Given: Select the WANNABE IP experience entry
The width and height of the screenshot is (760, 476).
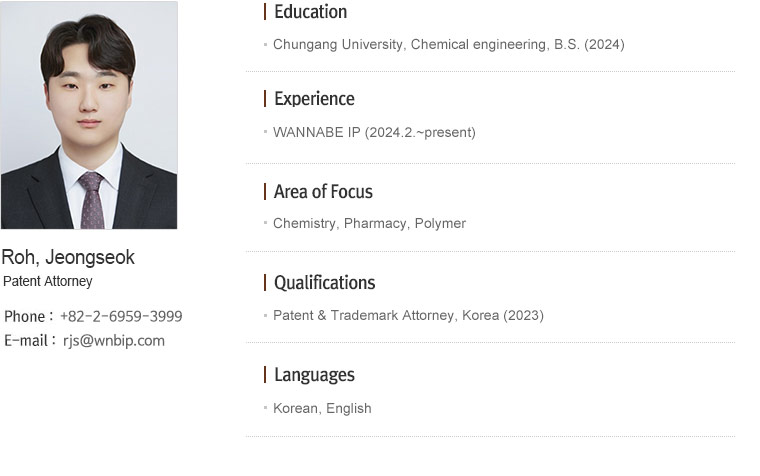Looking at the screenshot, I should click(374, 132).
